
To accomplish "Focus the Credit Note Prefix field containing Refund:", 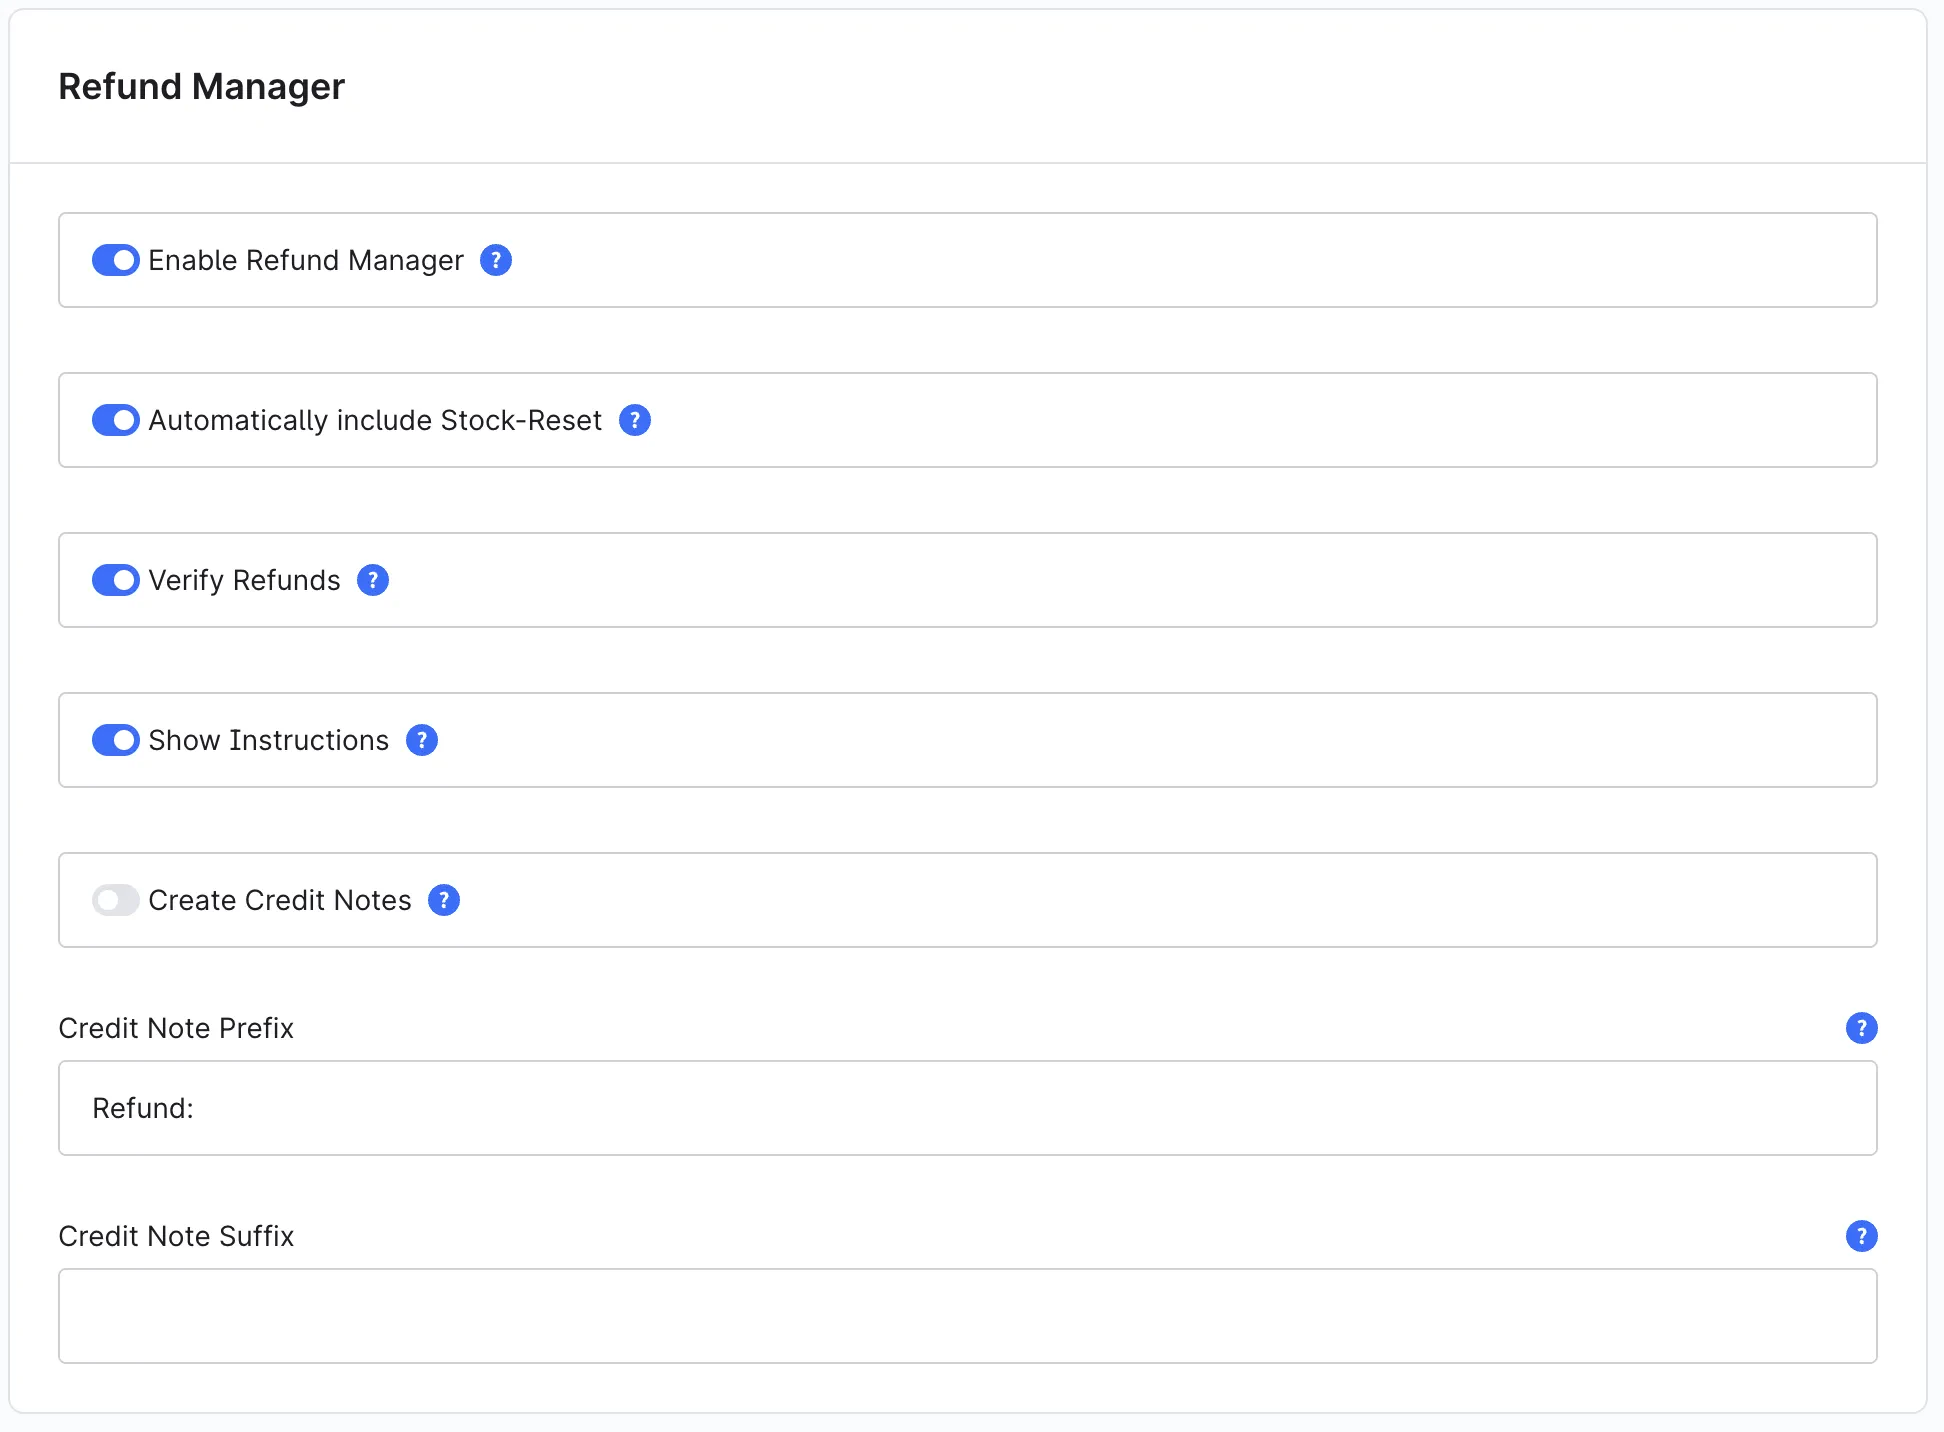I will pos(968,1108).
